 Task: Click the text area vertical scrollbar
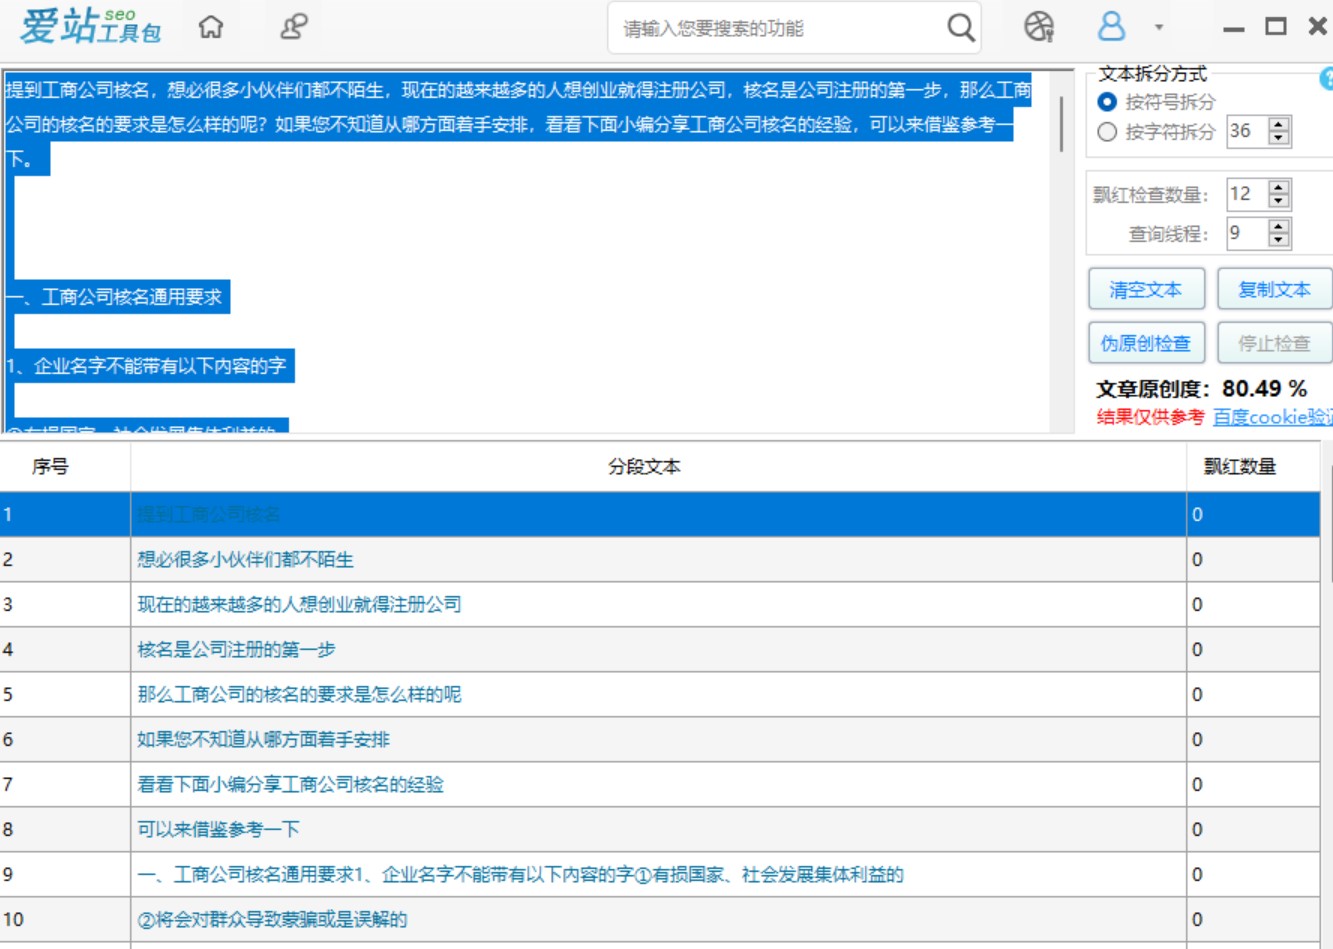click(x=1061, y=125)
